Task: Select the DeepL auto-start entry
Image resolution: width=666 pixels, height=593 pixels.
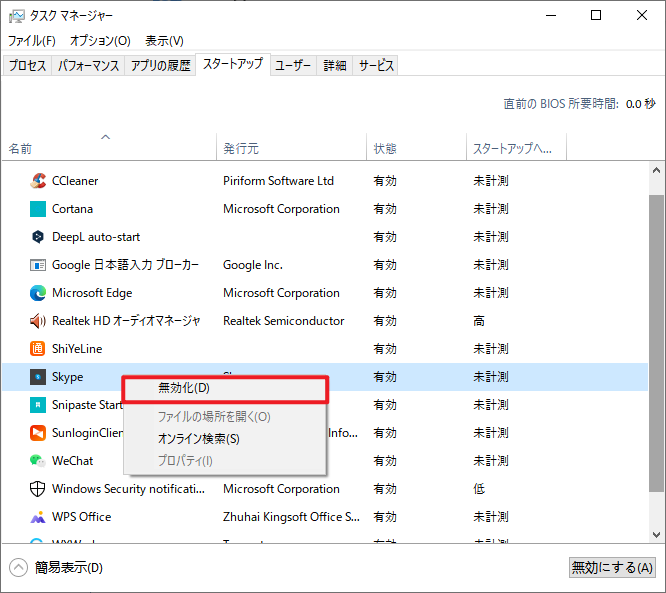Action: point(96,237)
